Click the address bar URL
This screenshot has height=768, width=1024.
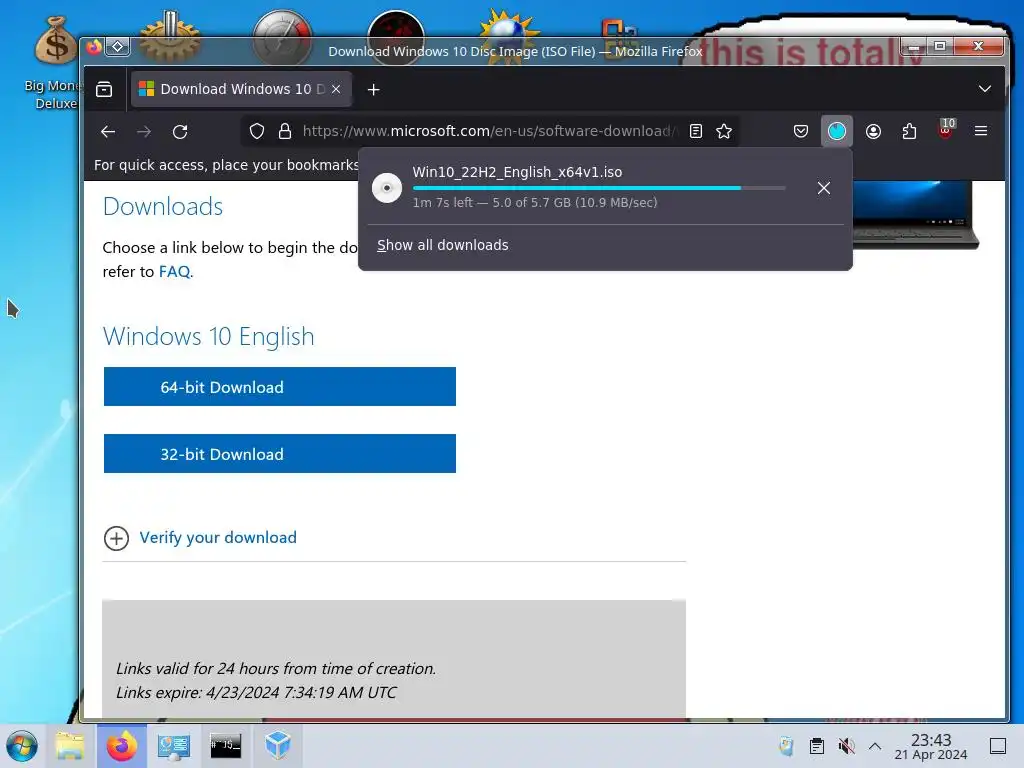point(490,131)
